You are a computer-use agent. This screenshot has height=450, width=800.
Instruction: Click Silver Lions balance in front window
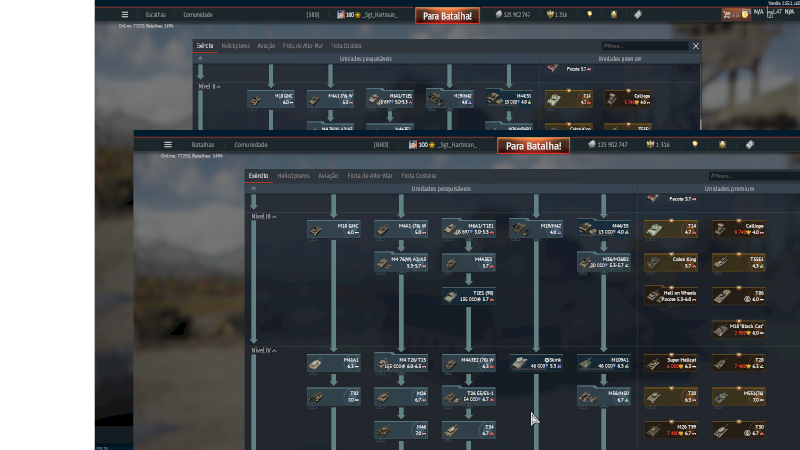[608, 145]
